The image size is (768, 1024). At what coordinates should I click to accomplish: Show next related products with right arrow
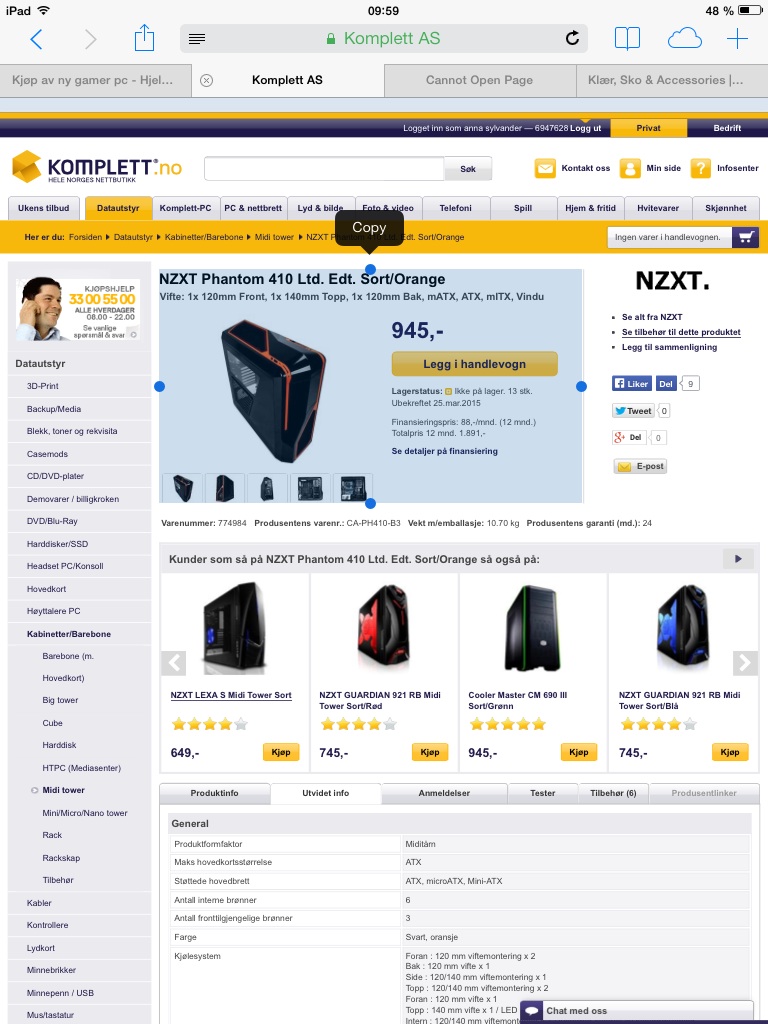coord(745,663)
